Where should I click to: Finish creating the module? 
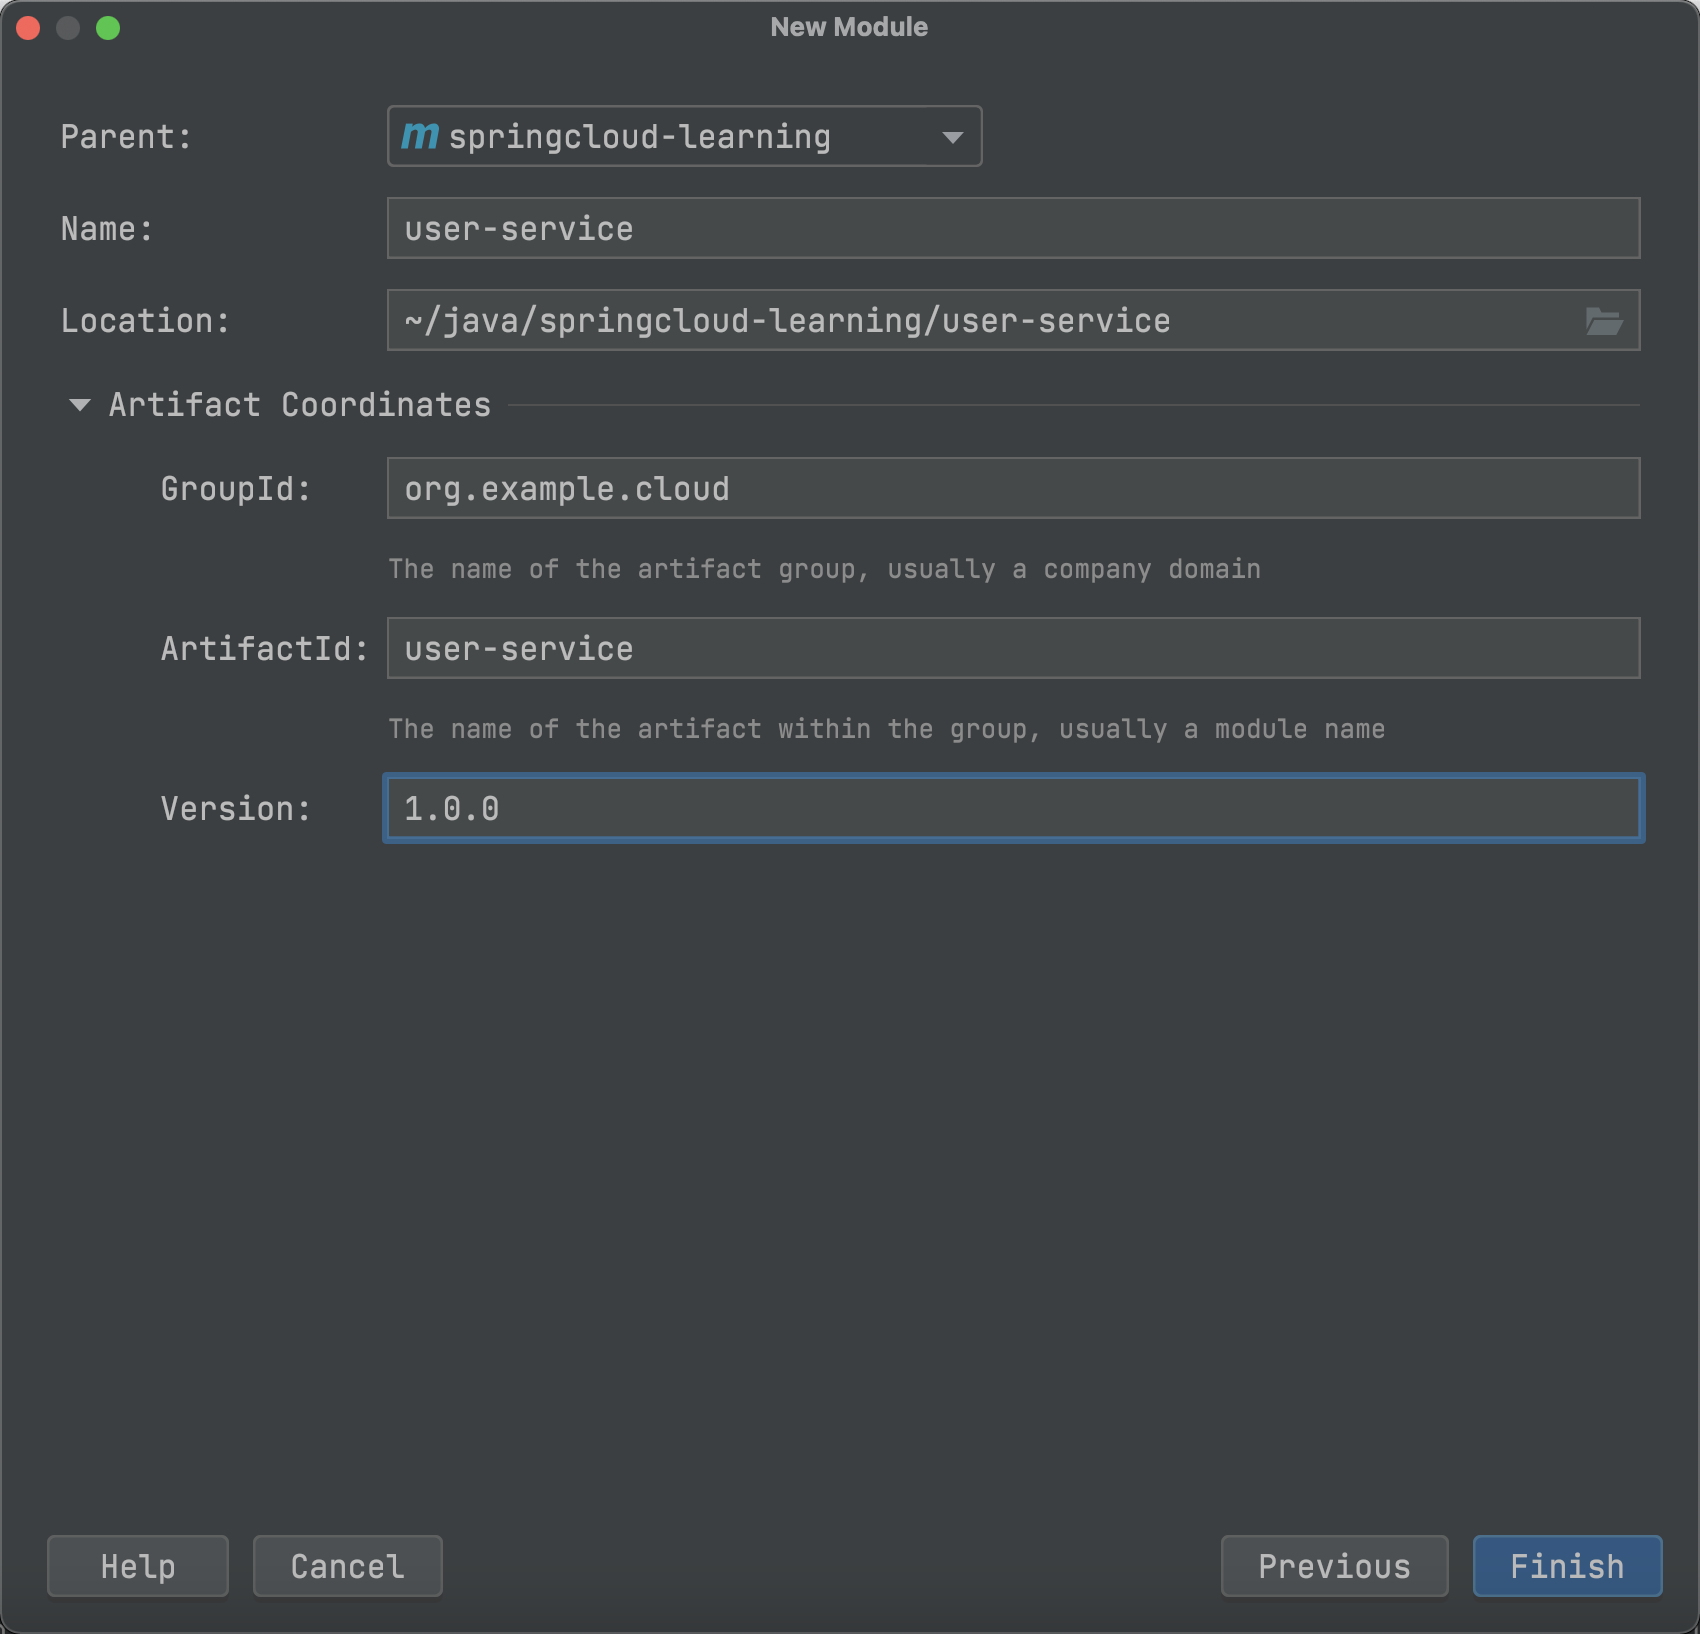[1566, 1566]
